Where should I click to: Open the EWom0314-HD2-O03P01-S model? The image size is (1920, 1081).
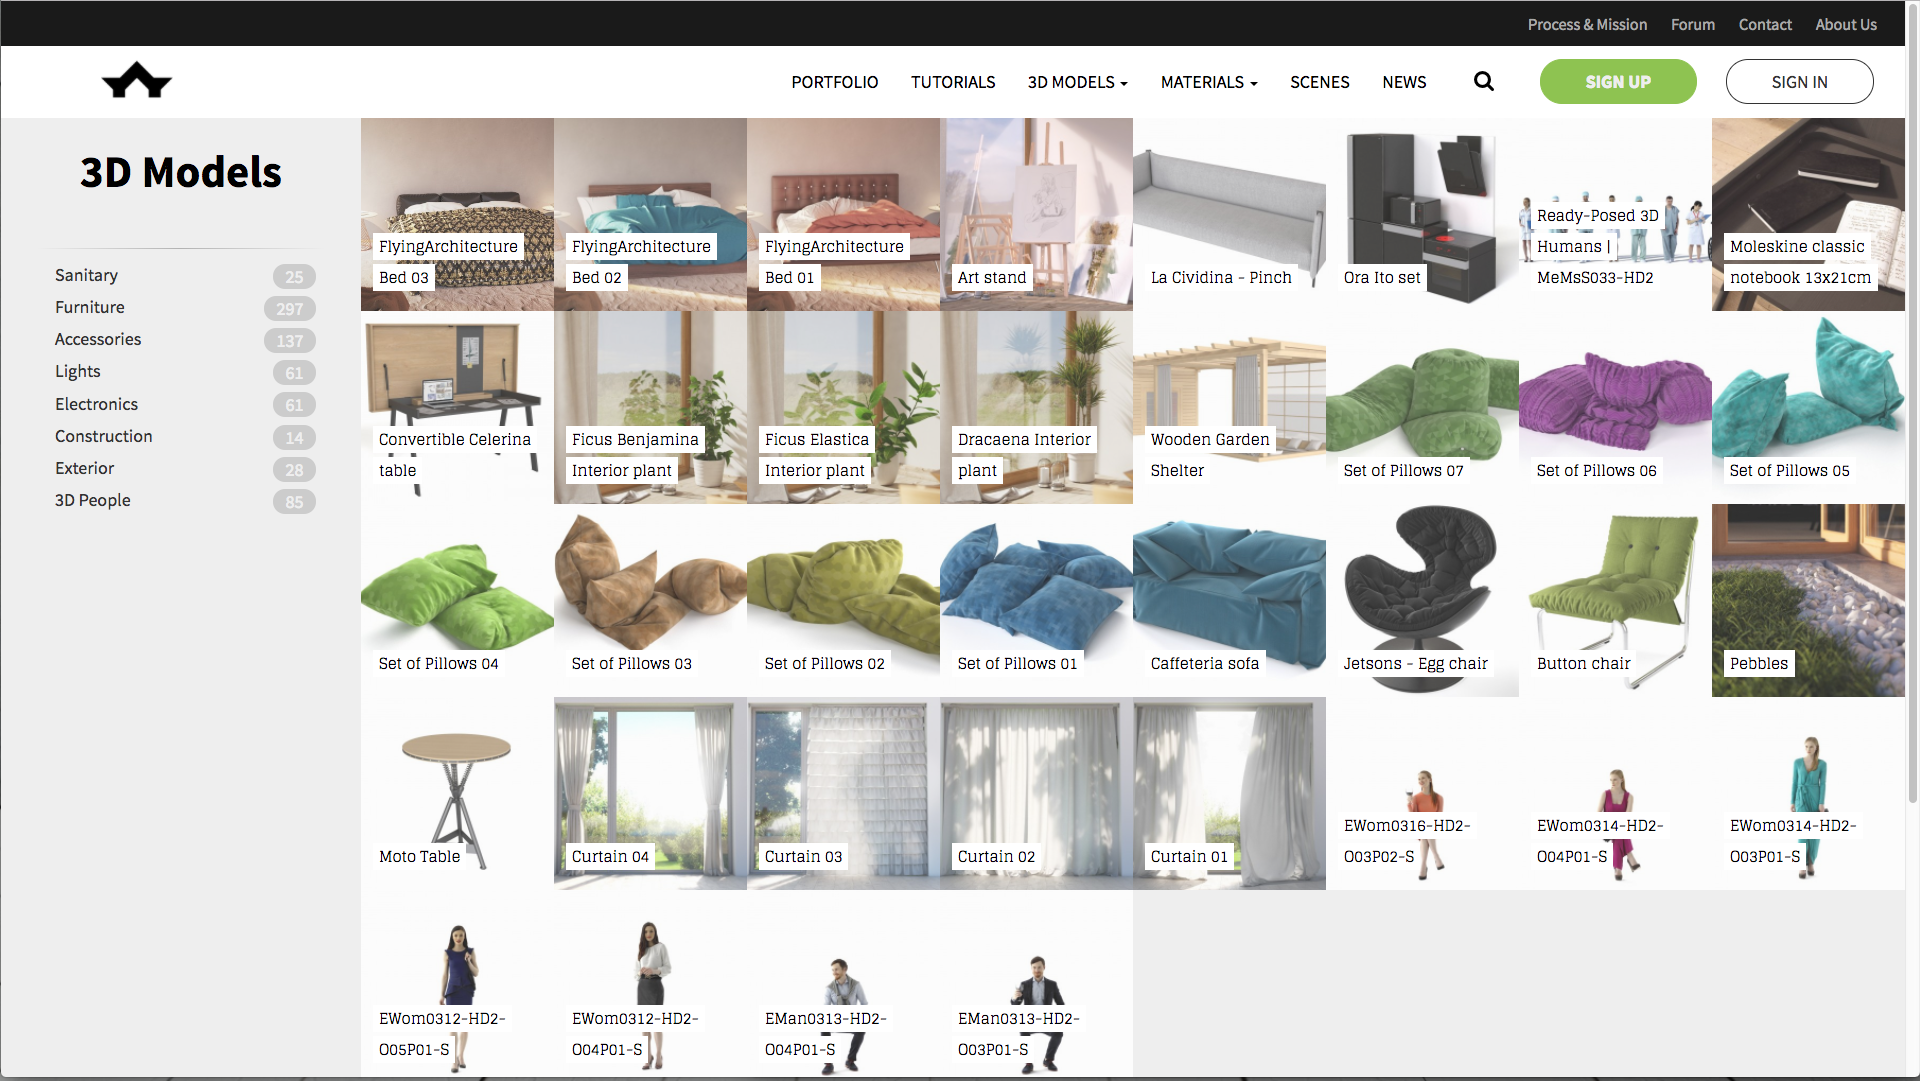(1808, 793)
